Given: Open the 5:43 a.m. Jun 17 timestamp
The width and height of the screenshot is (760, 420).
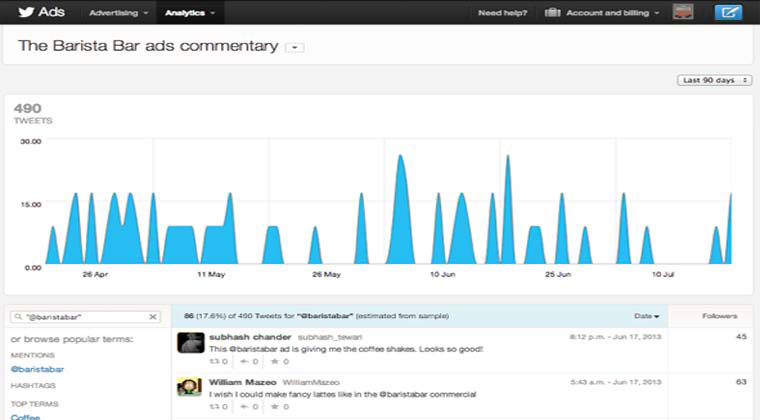Looking at the screenshot, I should coord(616,382).
